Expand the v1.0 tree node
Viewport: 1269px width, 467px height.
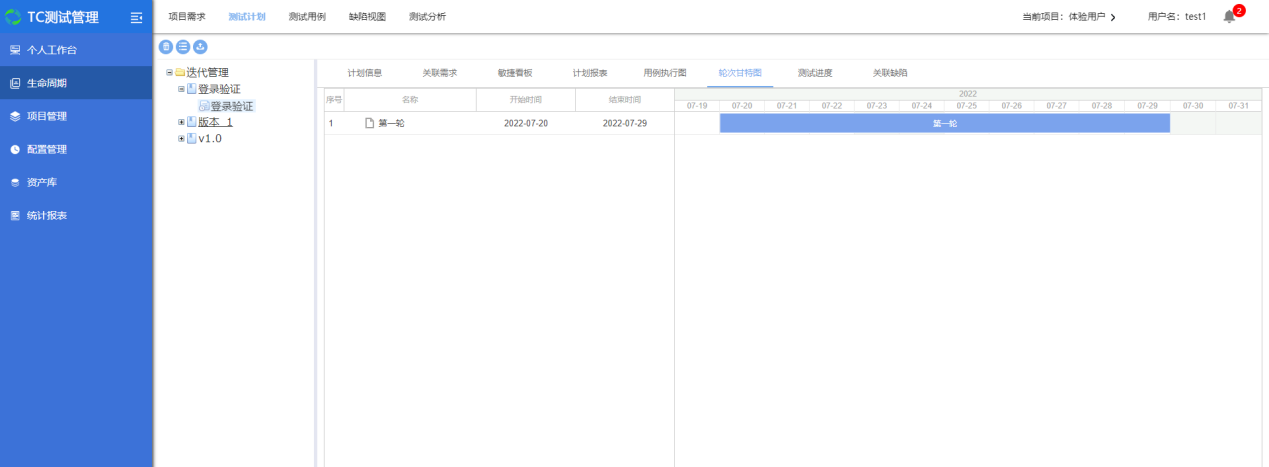181,139
